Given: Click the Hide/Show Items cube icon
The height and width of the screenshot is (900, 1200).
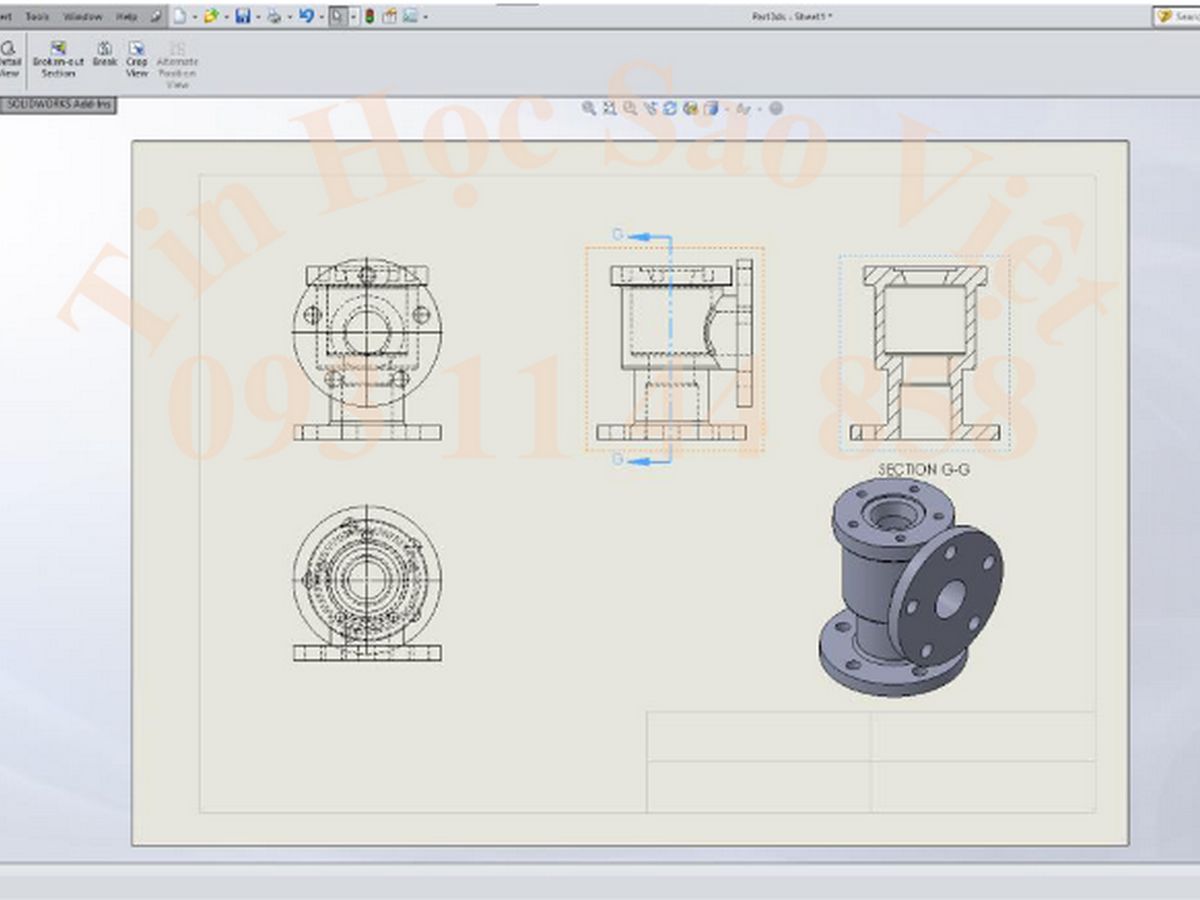Looking at the screenshot, I should tap(711, 108).
